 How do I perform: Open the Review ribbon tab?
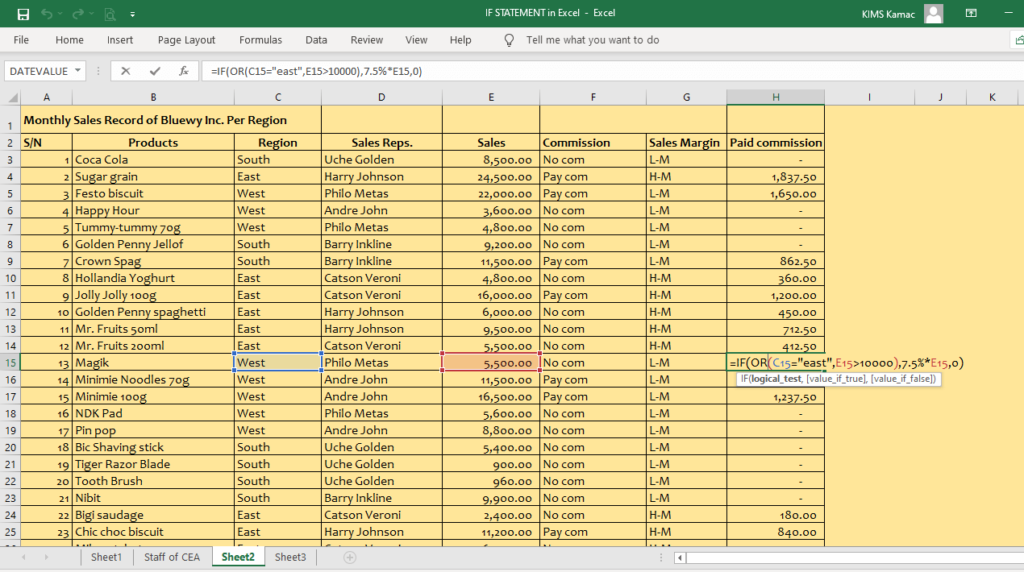[366, 40]
